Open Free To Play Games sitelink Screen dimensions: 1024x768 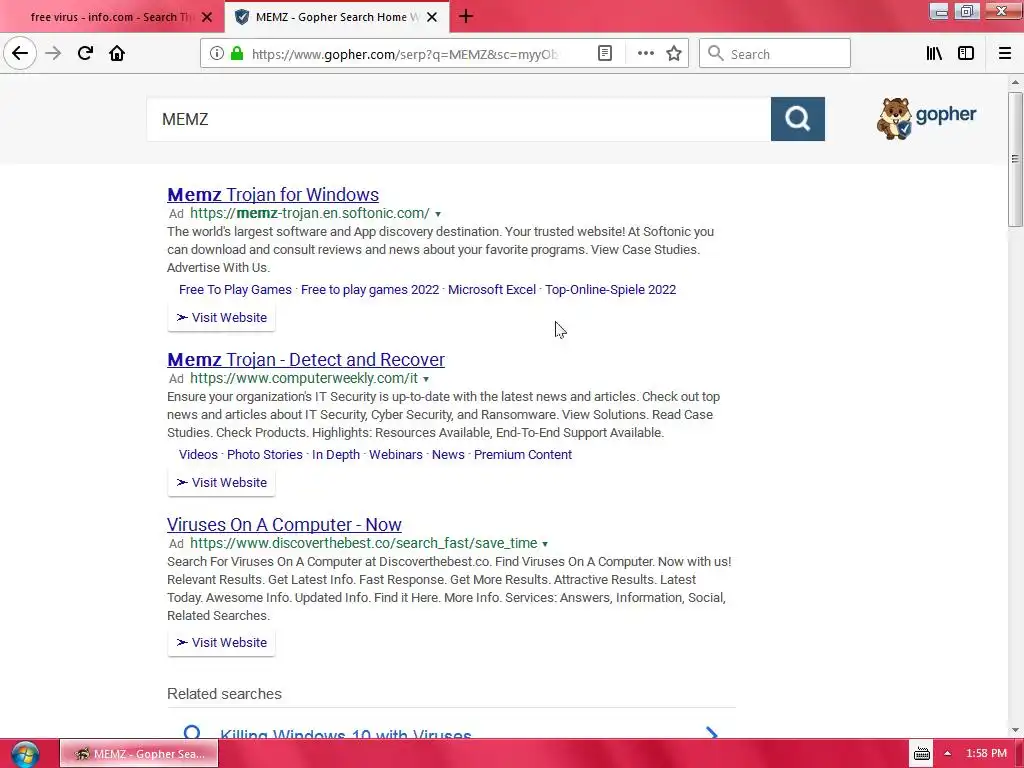coord(235,290)
